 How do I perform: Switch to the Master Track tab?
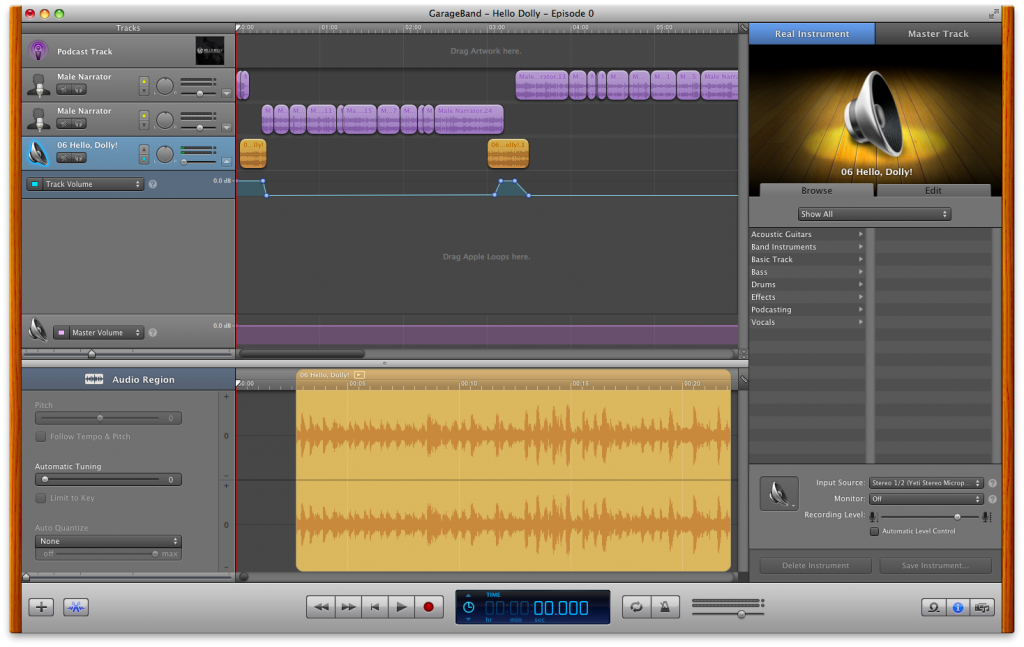click(938, 34)
